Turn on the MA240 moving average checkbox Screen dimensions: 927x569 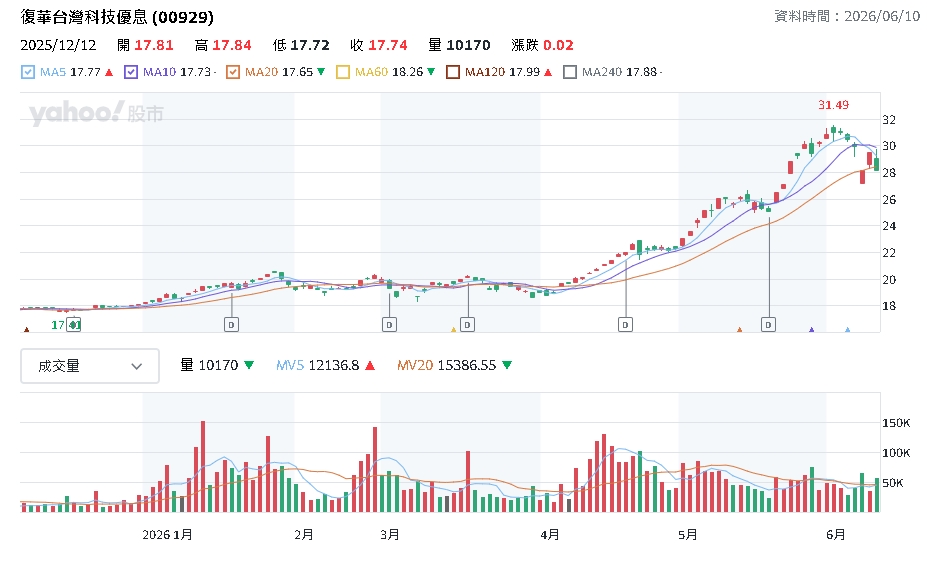pyautogui.click(x=570, y=72)
